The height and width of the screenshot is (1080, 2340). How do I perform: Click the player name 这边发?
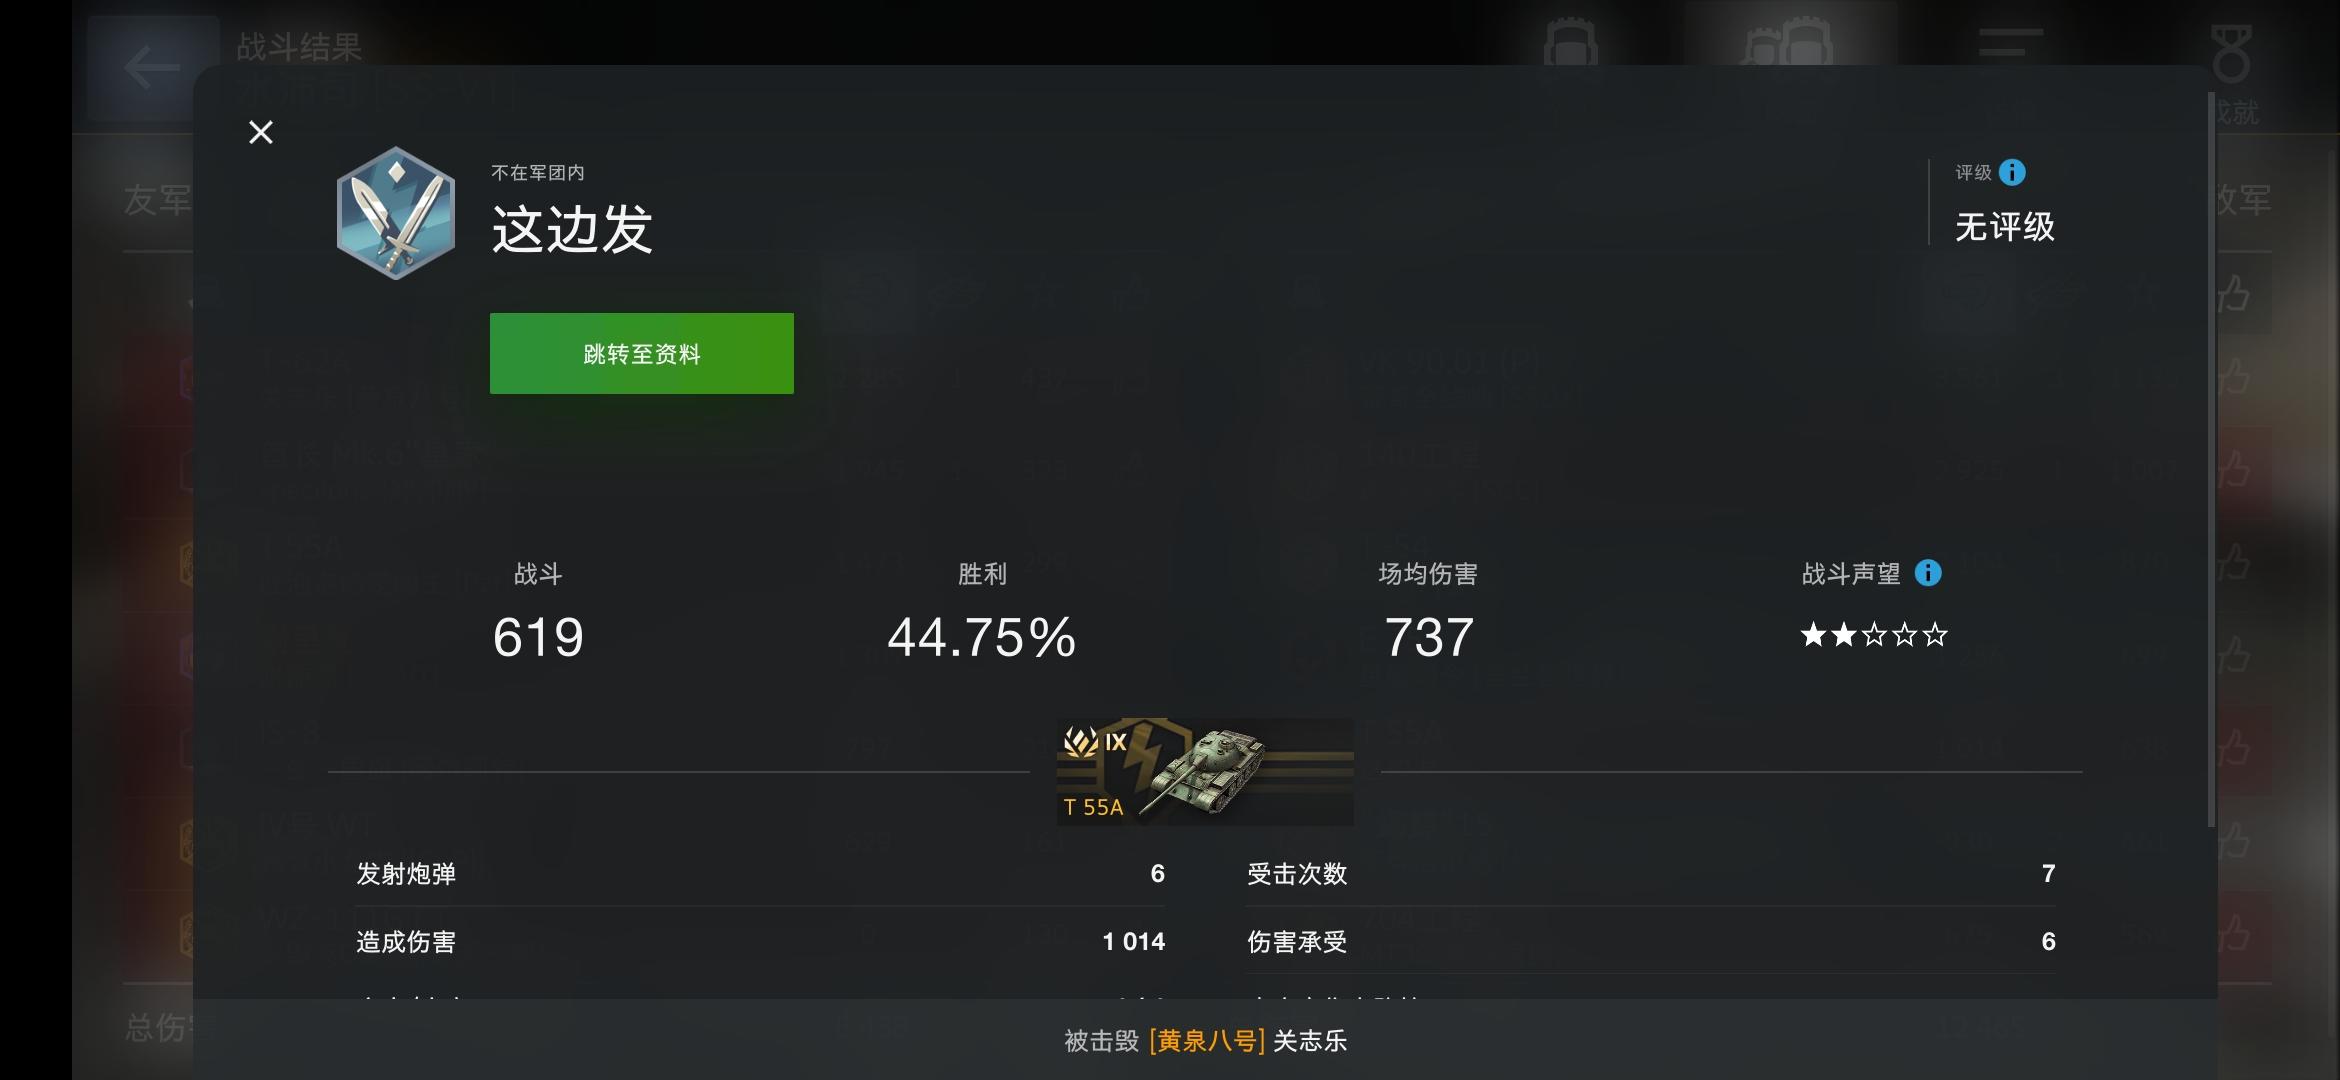(x=572, y=229)
